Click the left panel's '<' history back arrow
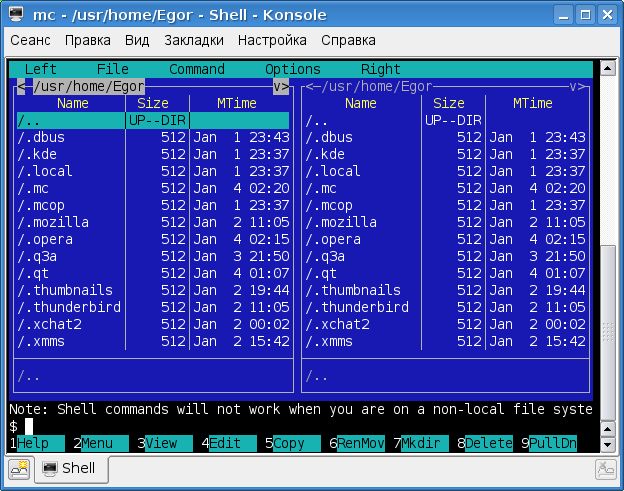The width and height of the screenshot is (624, 491). point(21,87)
